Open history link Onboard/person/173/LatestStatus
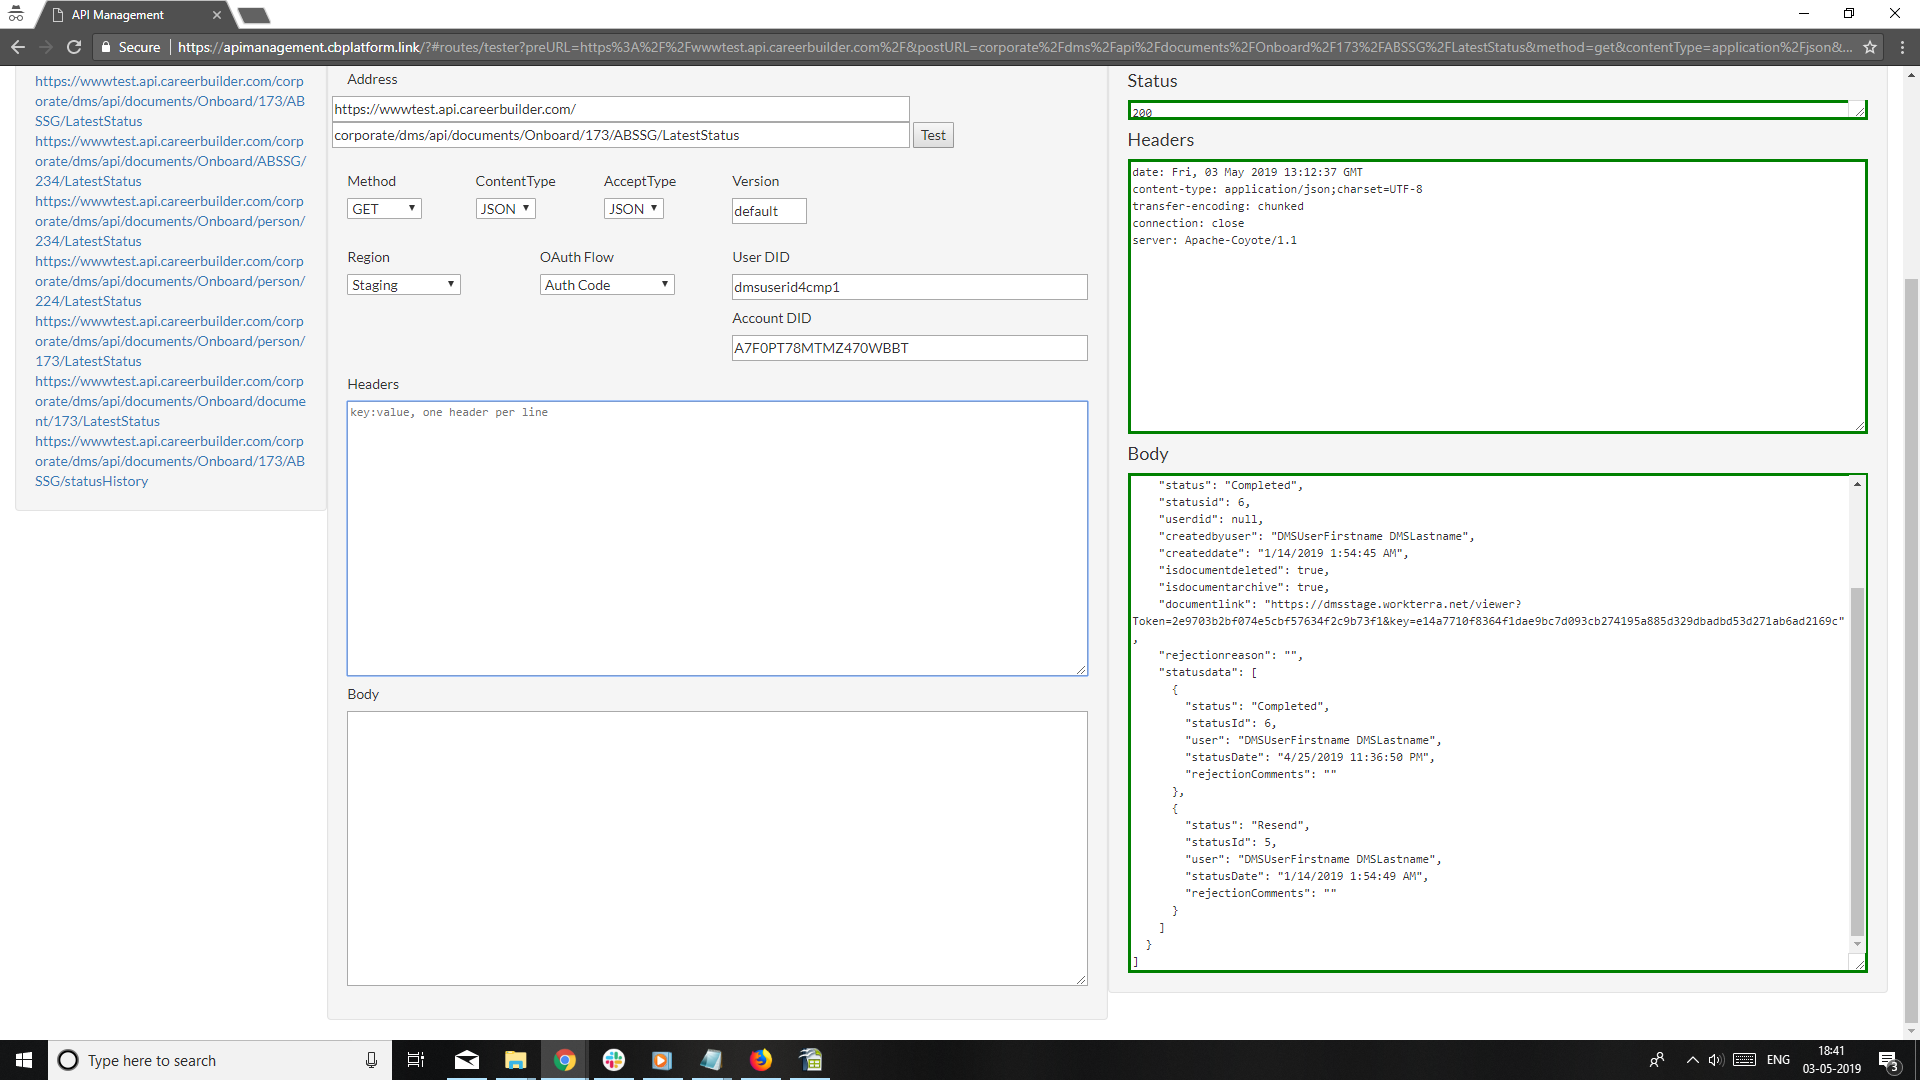The image size is (1920, 1080). tap(170, 341)
